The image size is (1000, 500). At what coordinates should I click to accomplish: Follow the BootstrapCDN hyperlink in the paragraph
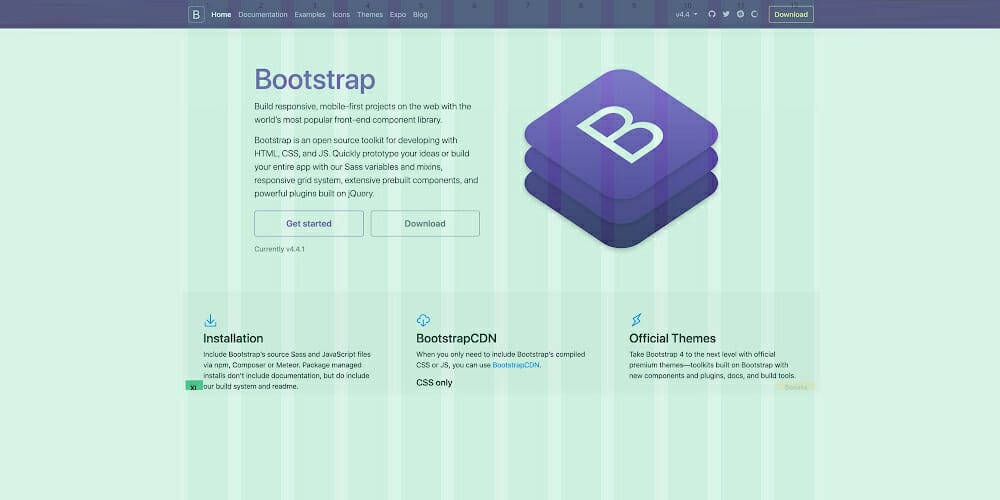(x=516, y=365)
